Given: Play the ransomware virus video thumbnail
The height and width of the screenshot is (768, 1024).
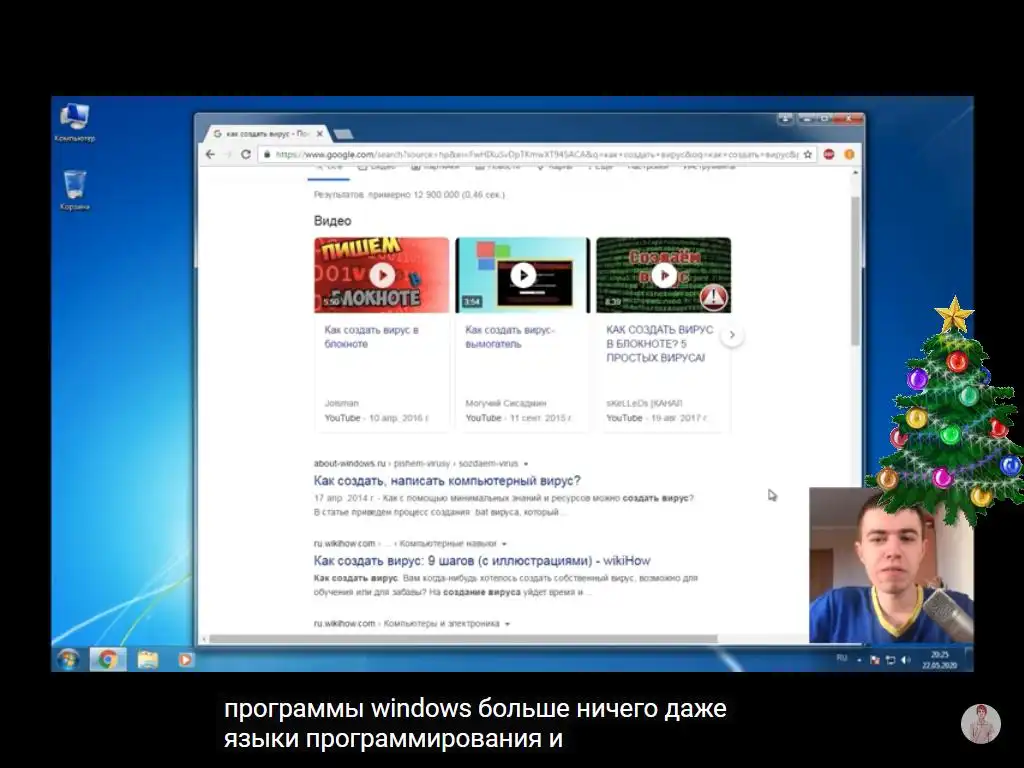Looking at the screenshot, I should coord(522,275).
